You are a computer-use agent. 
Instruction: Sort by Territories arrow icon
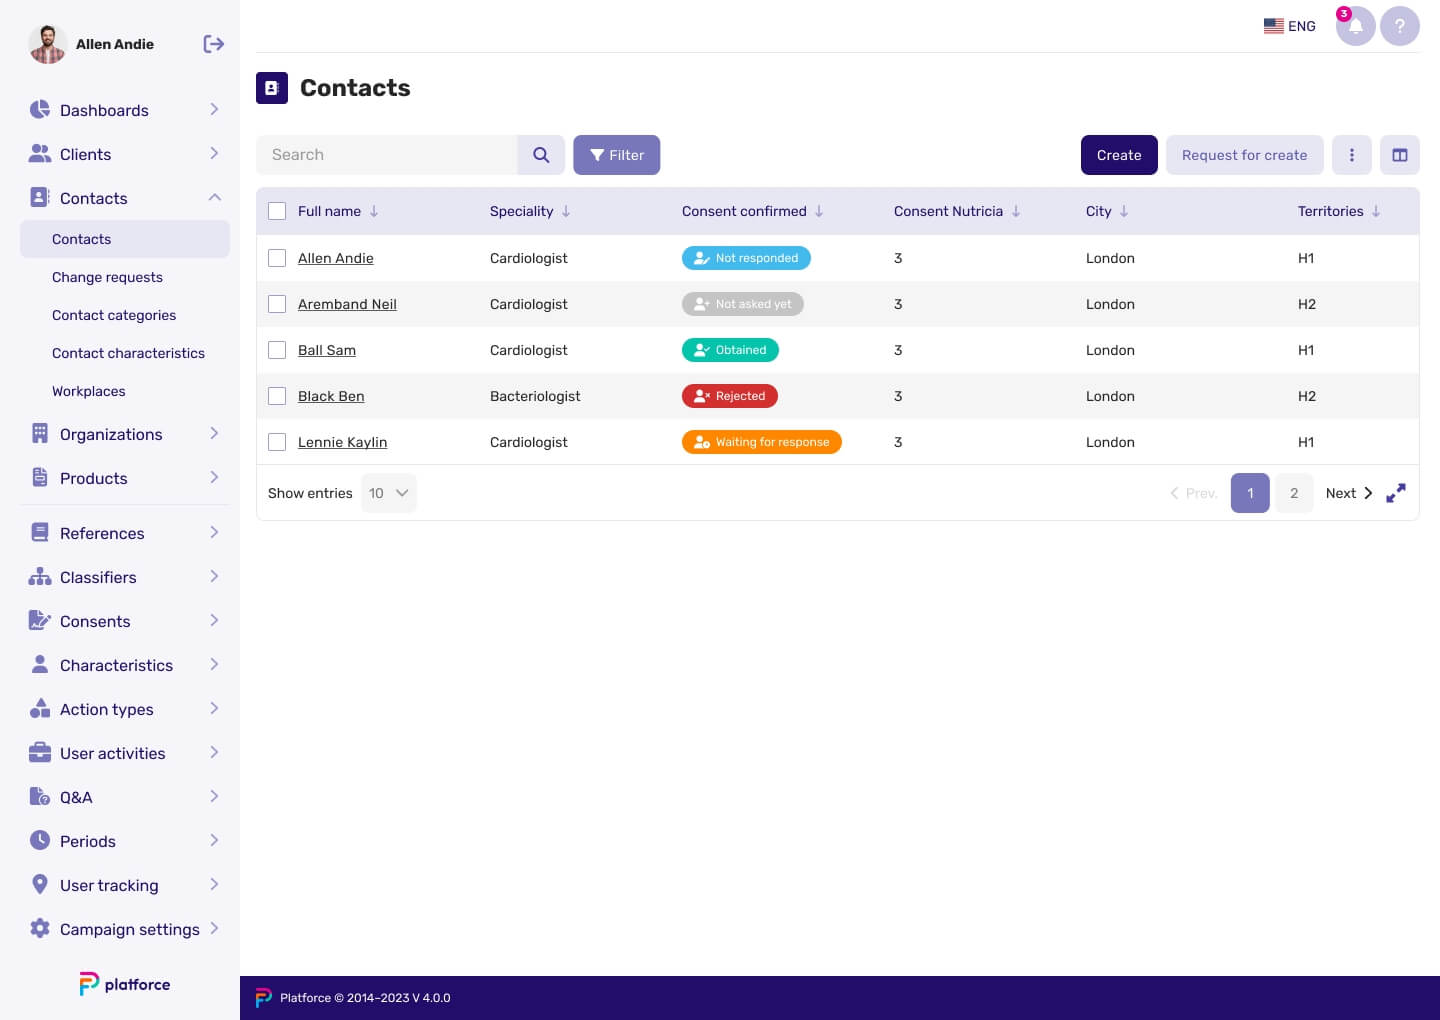click(1376, 211)
